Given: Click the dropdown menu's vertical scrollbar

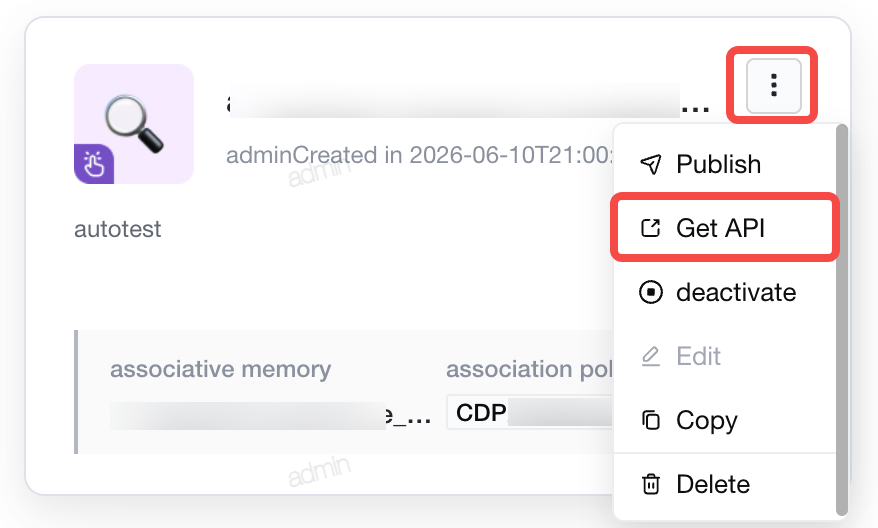Looking at the screenshot, I should click(842, 320).
